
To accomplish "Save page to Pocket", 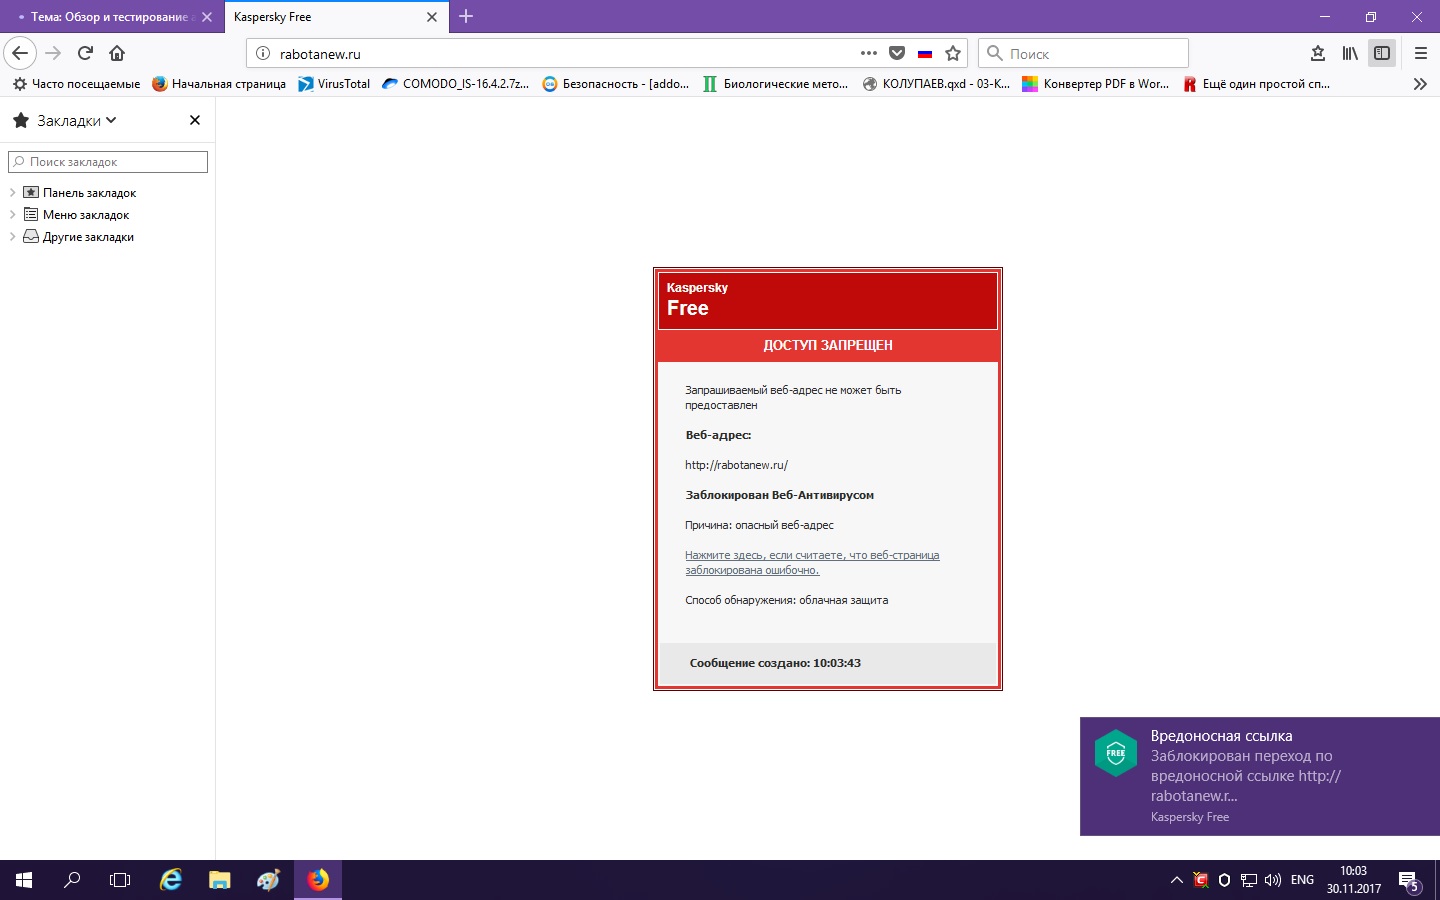I will click(897, 53).
